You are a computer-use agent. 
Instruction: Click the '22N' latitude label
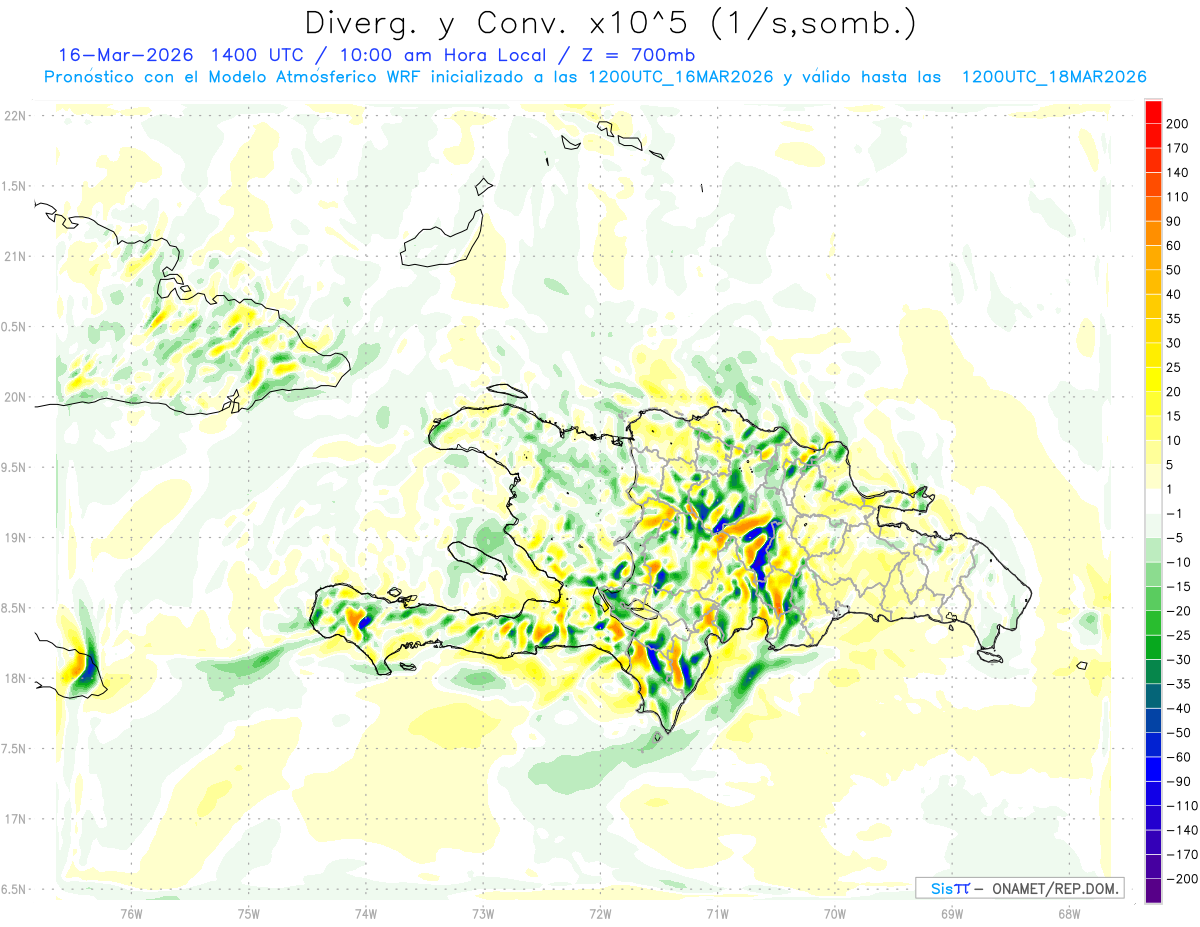point(14,116)
